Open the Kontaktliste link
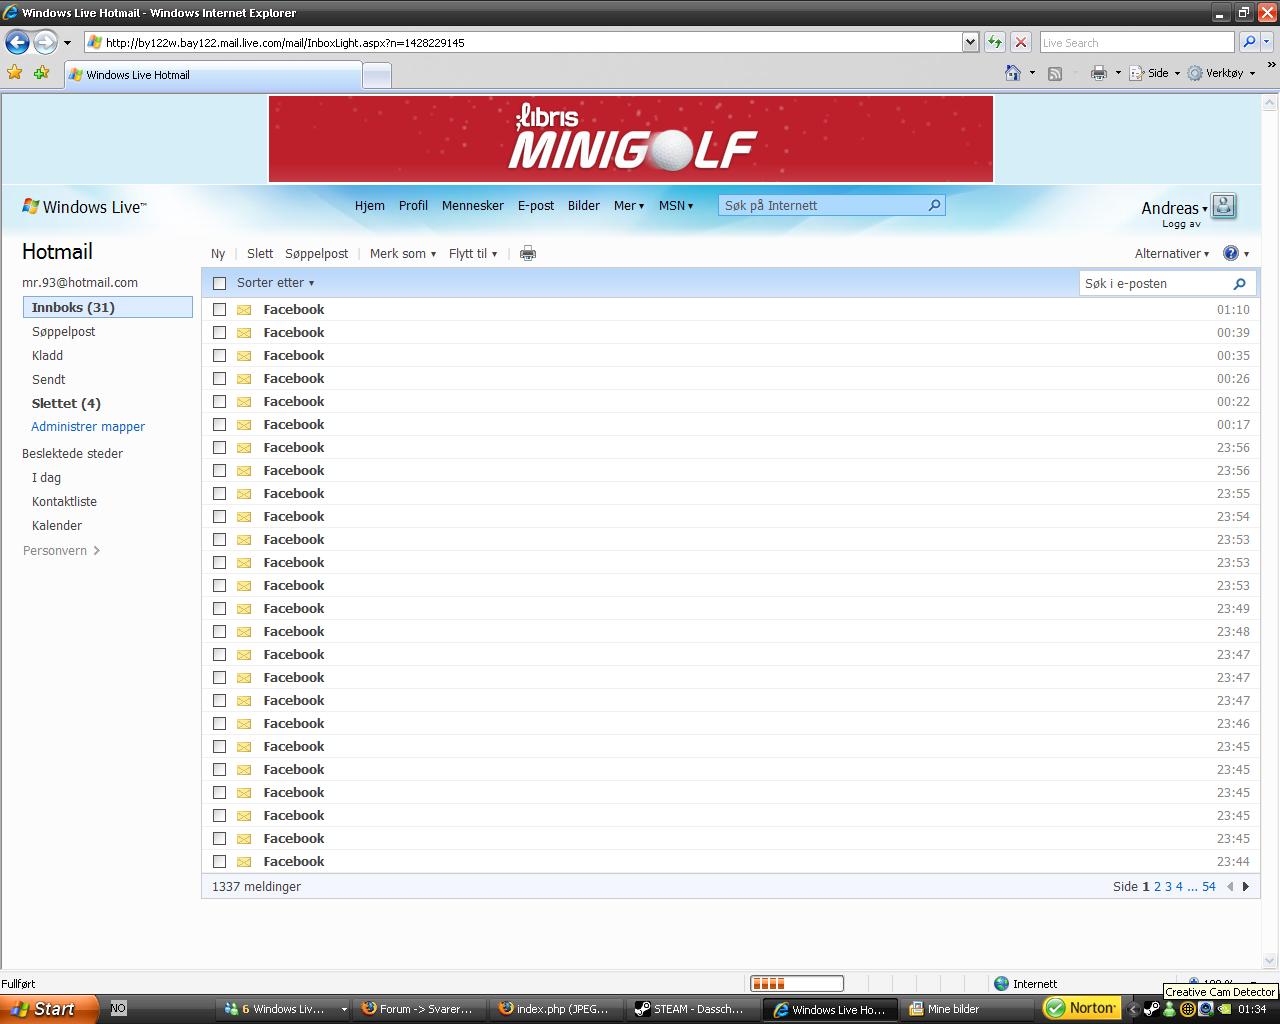 pos(64,502)
